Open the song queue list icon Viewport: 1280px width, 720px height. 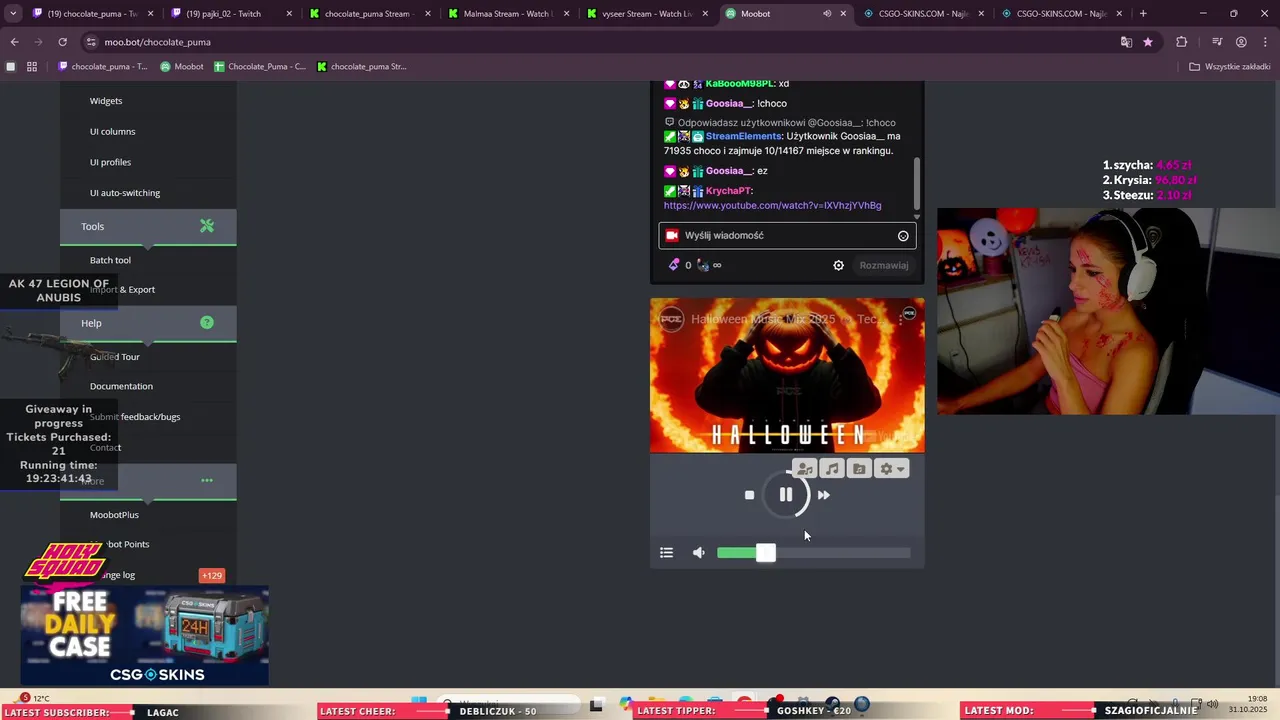667,553
